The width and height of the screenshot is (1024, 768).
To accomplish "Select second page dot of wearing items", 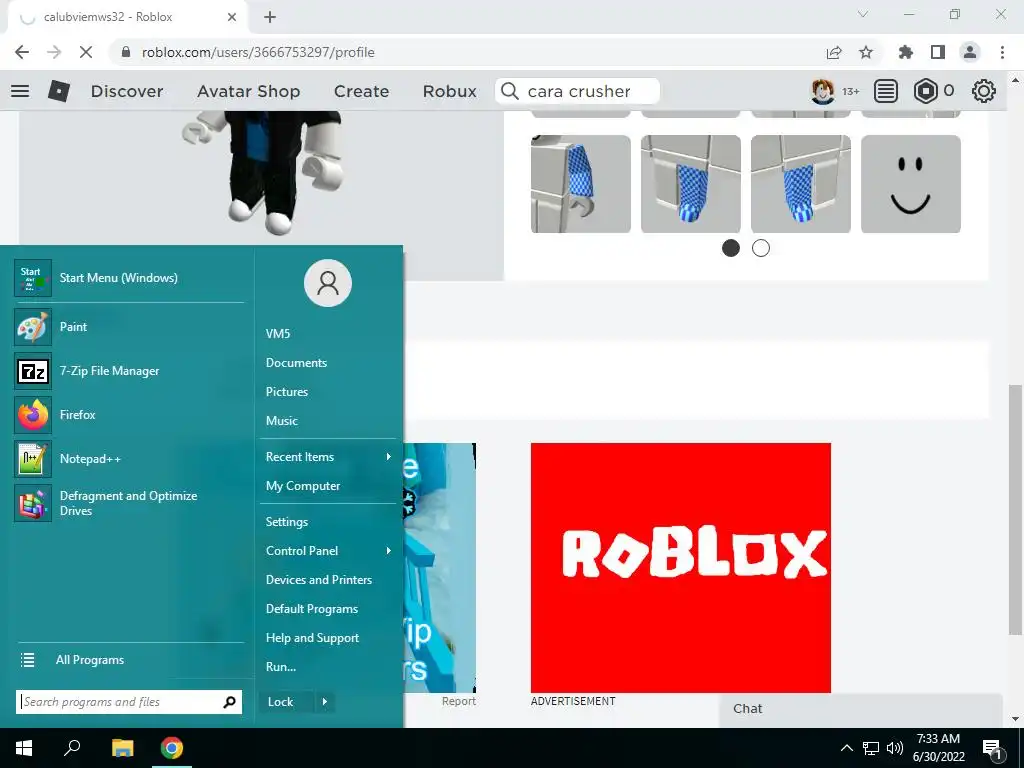I will click(761, 248).
